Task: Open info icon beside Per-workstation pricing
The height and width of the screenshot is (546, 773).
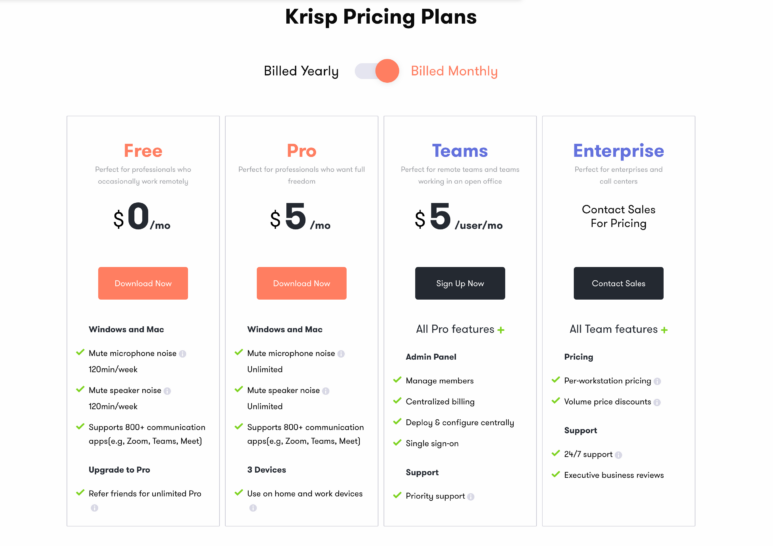Action: coord(657,381)
